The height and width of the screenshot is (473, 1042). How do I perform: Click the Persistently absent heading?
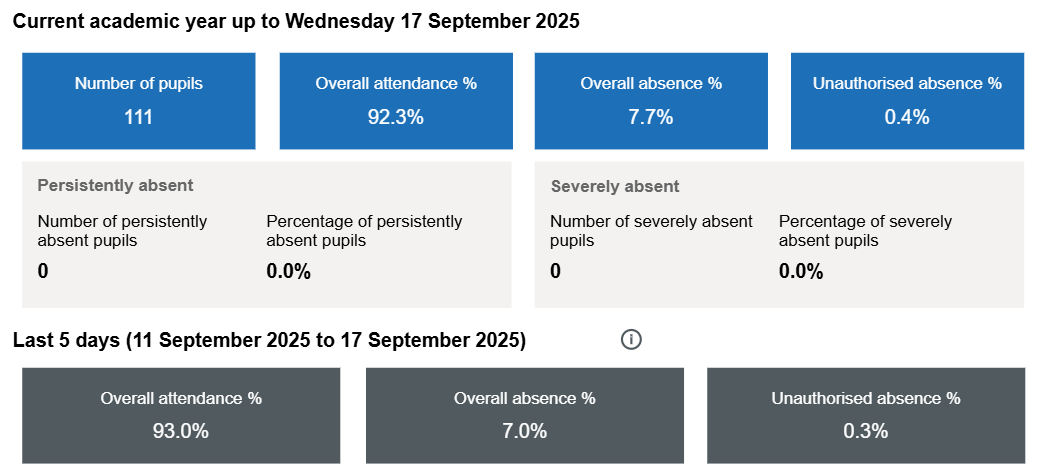(115, 185)
